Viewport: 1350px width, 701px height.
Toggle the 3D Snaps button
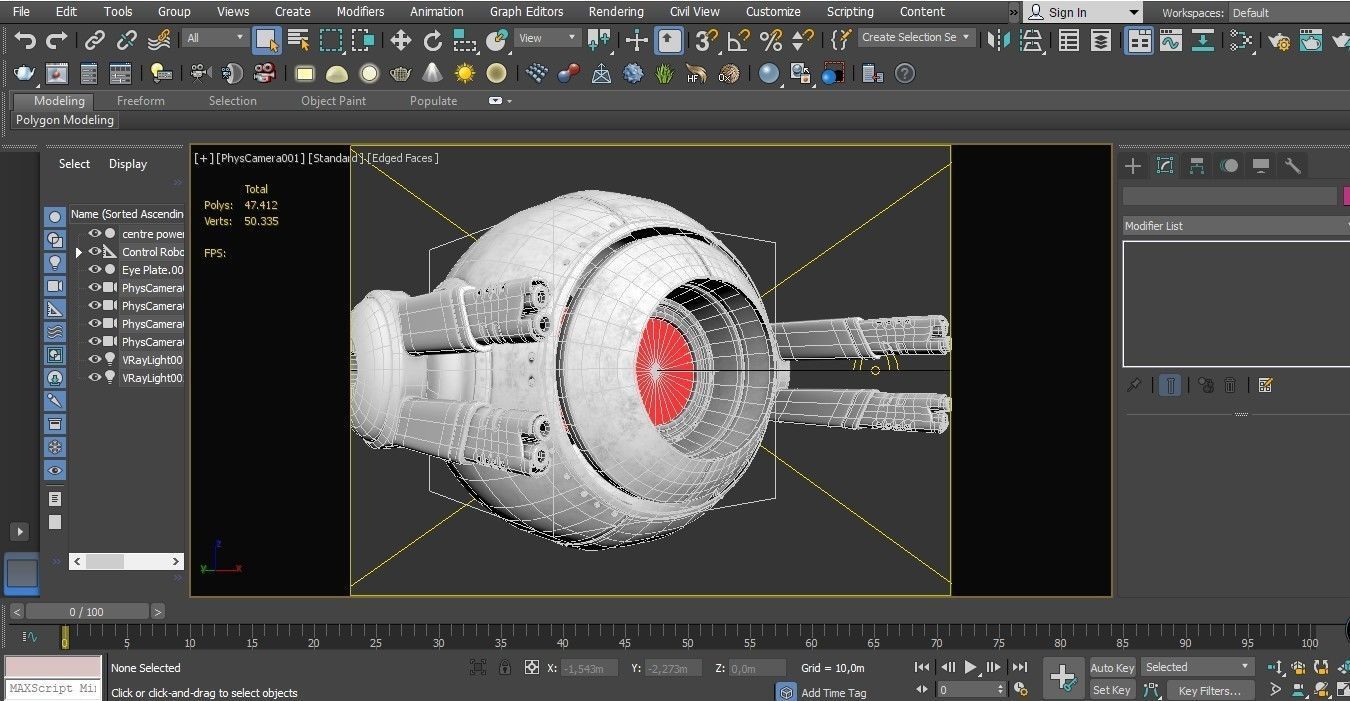point(707,40)
